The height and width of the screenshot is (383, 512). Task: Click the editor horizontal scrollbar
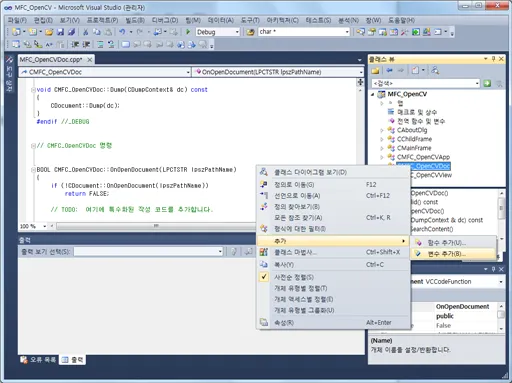pos(155,226)
